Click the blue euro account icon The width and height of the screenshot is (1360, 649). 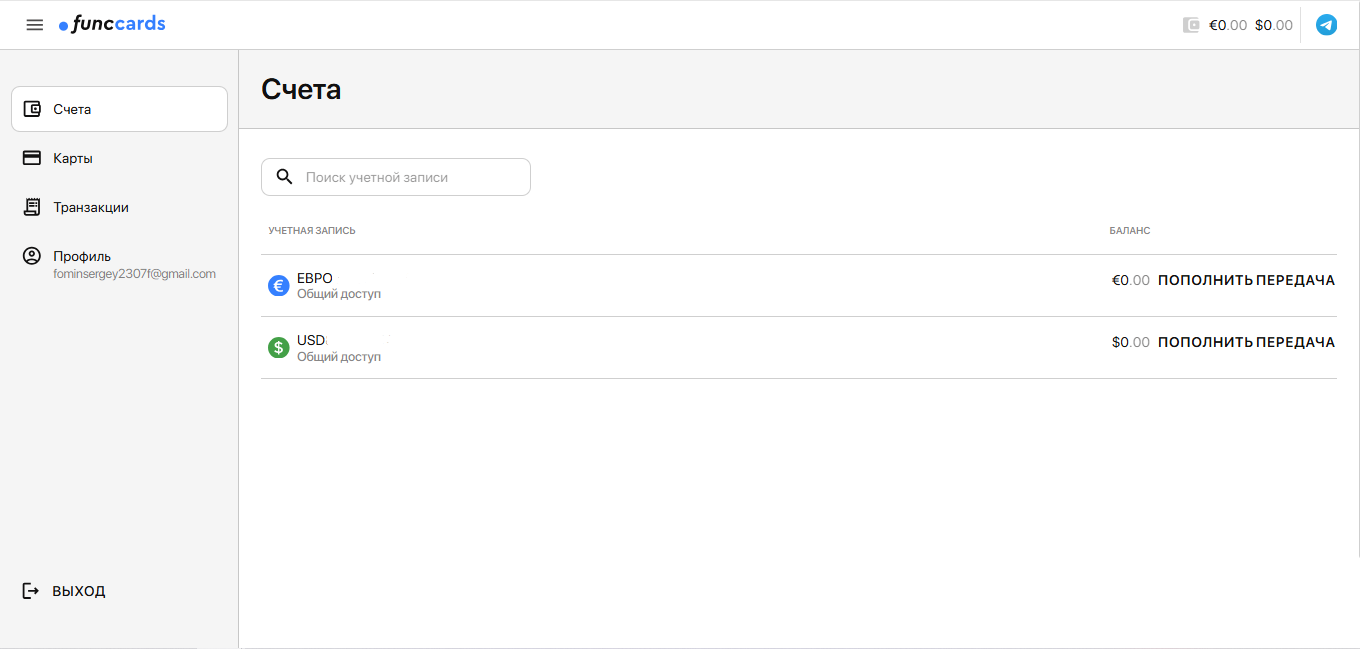(x=279, y=286)
